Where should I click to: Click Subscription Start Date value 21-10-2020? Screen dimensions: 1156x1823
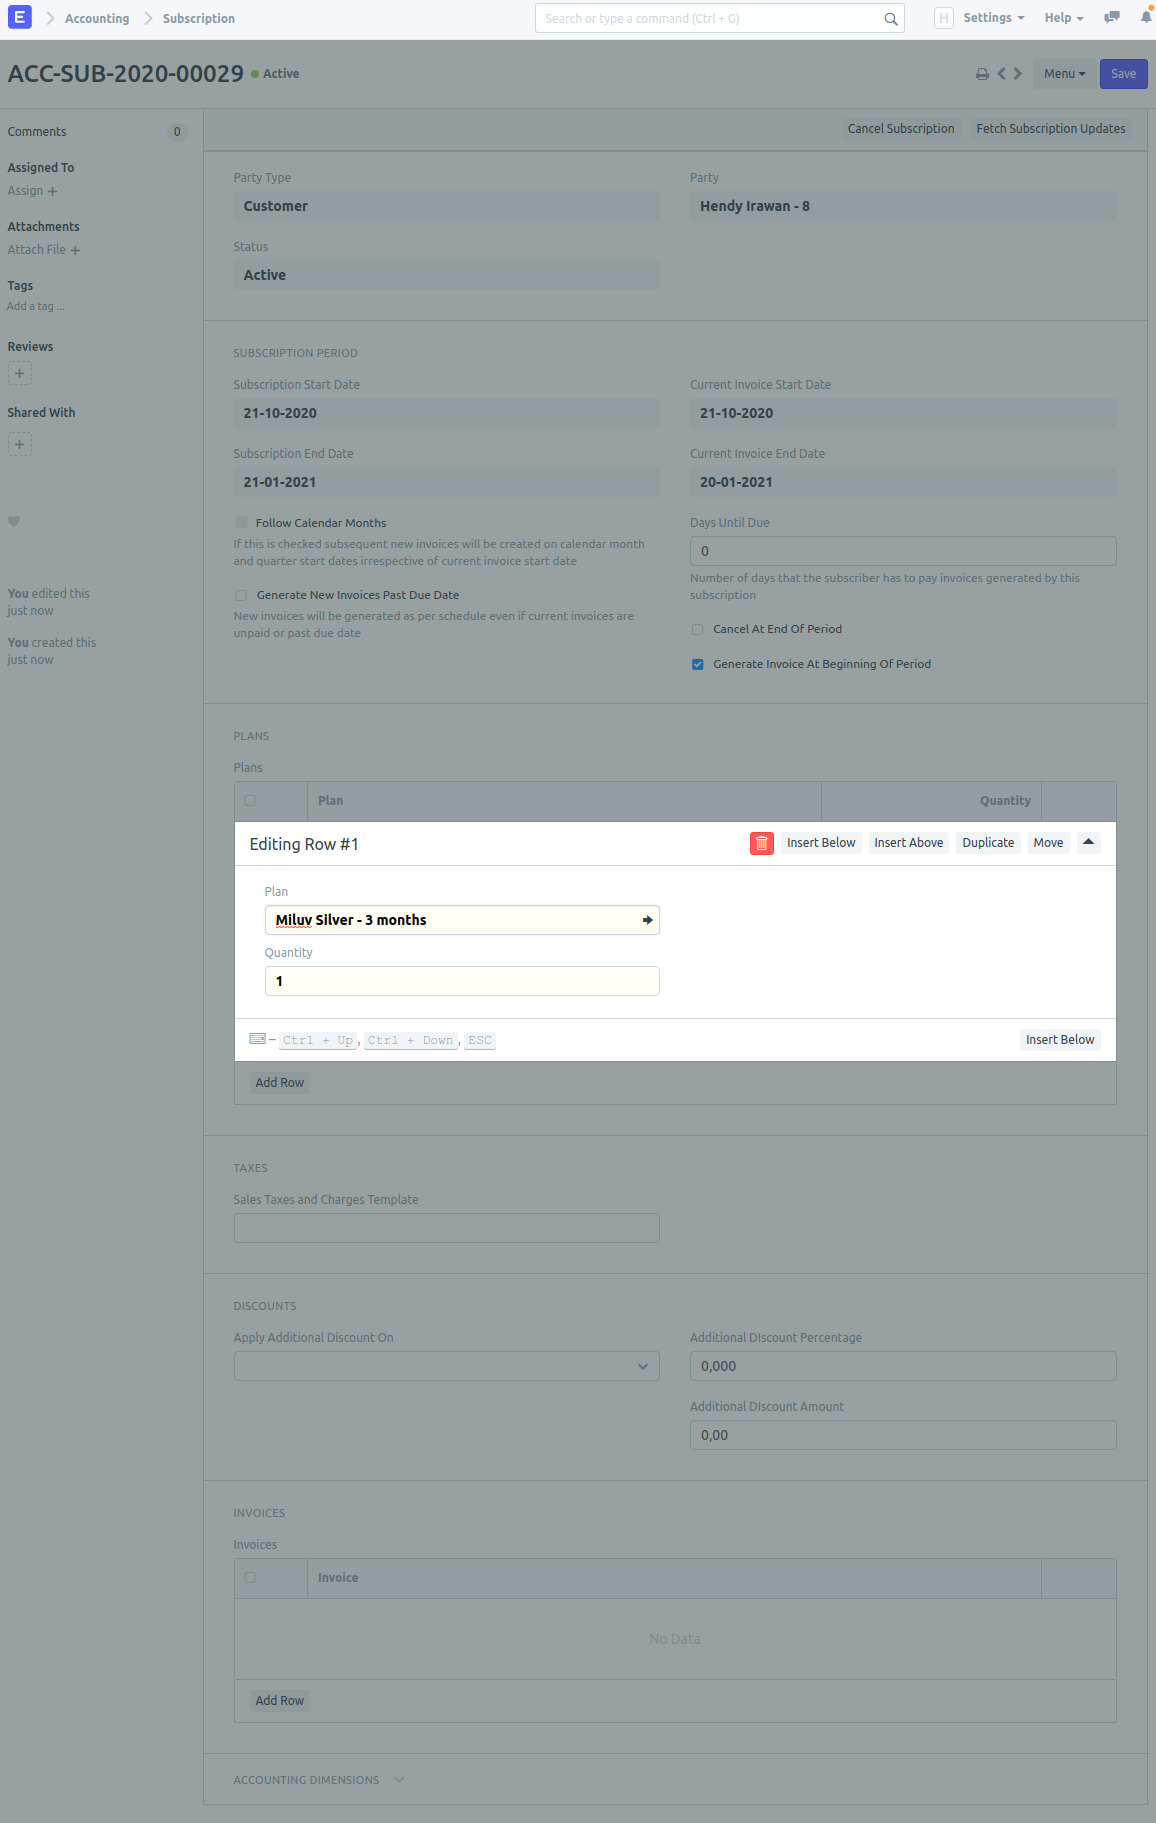click(446, 413)
